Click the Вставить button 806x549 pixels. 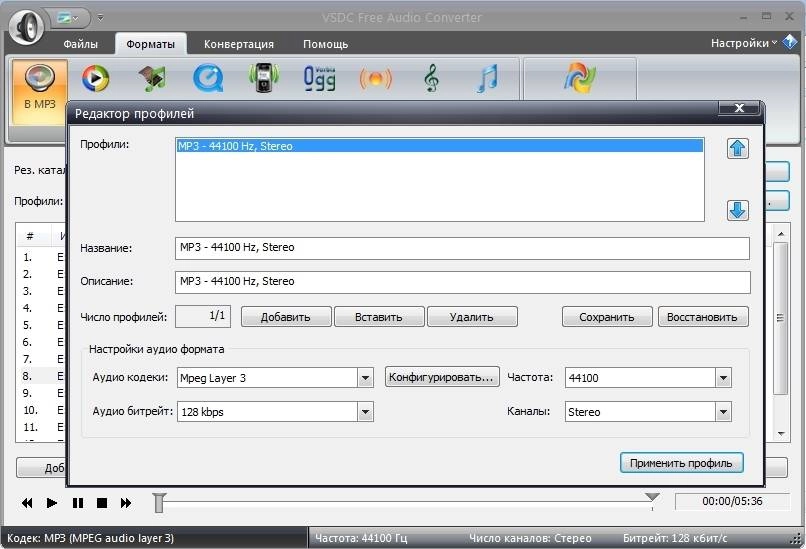tap(379, 317)
